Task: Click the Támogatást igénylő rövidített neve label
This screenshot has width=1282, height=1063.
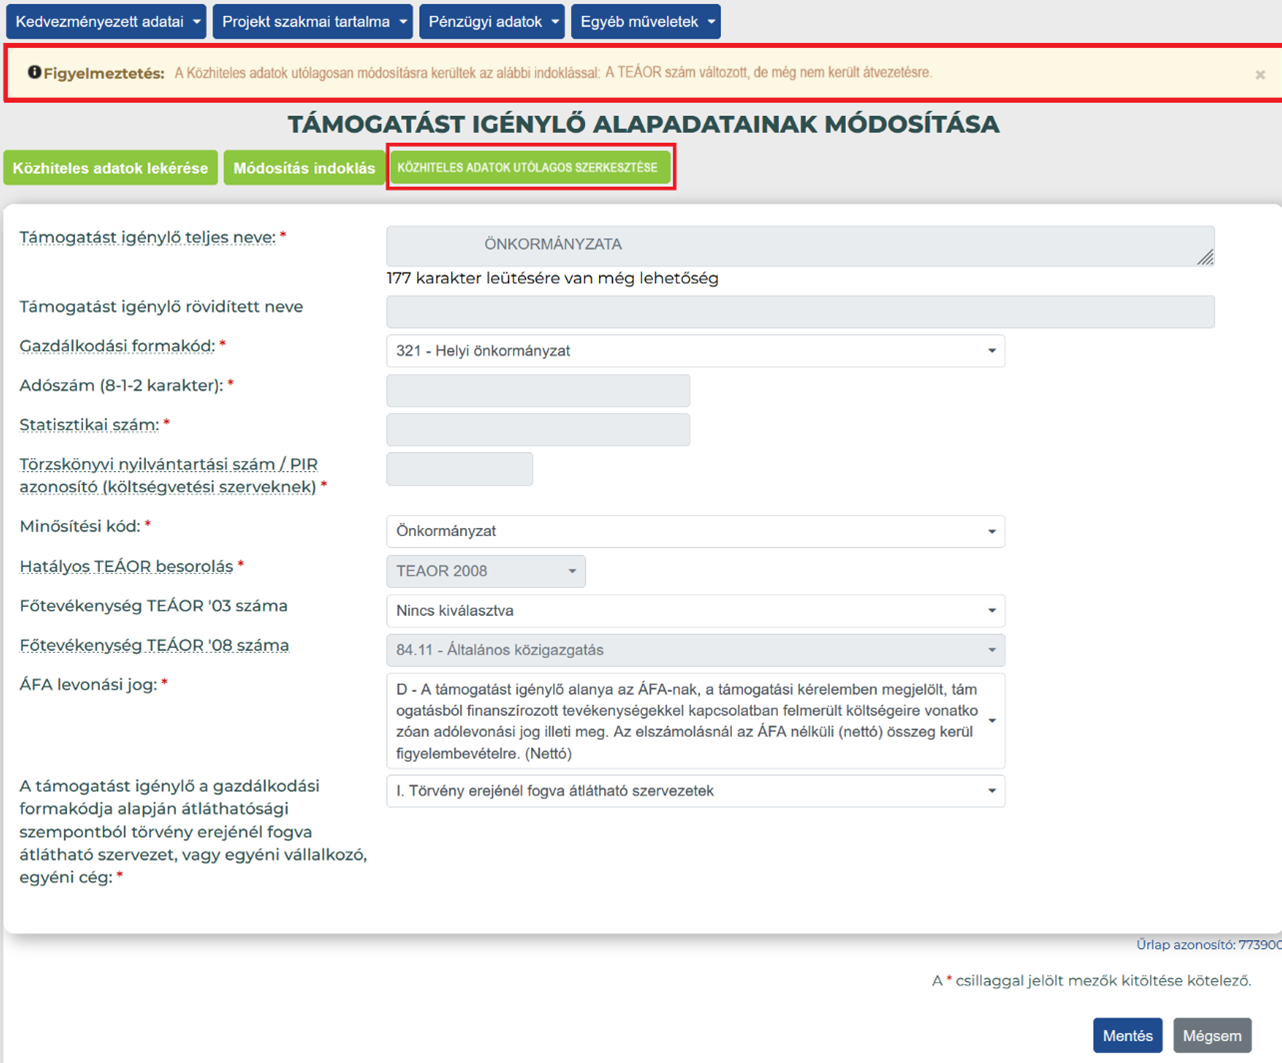Action: point(161,307)
